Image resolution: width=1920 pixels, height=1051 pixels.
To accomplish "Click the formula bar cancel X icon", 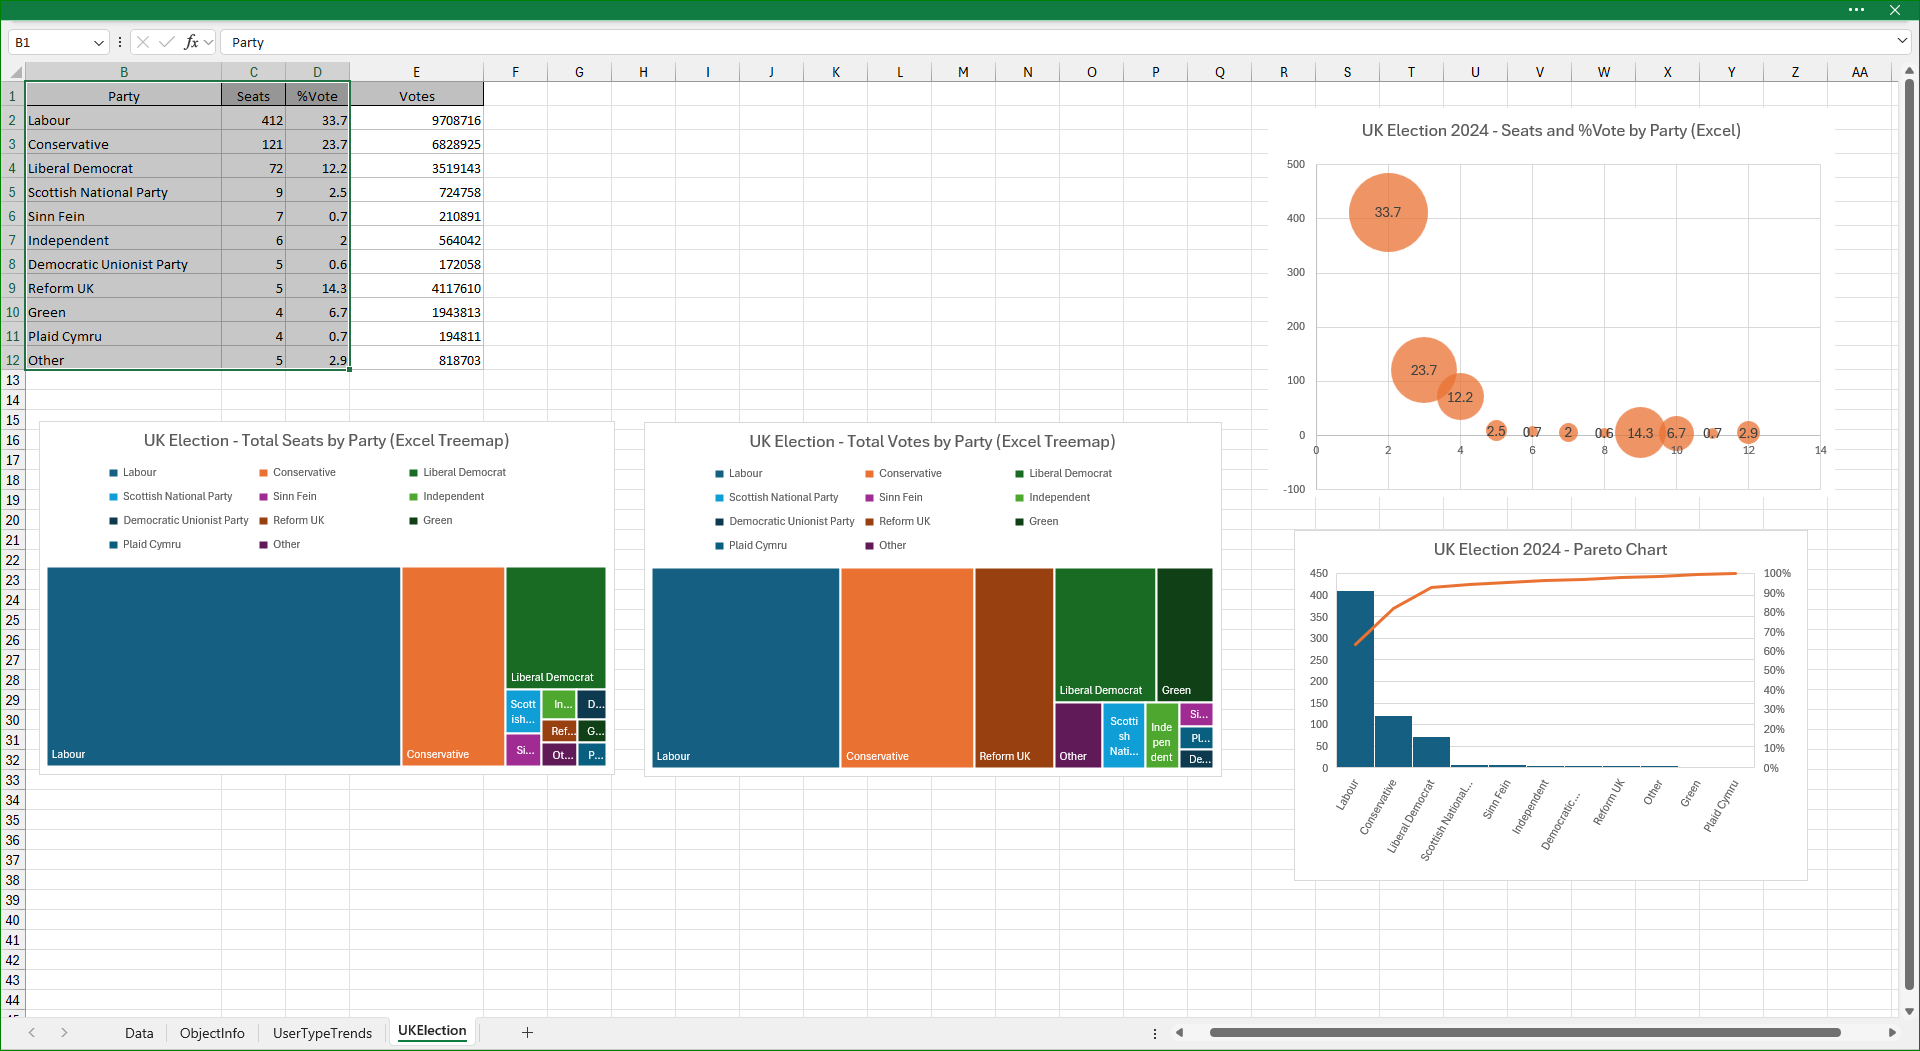I will click(143, 42).
